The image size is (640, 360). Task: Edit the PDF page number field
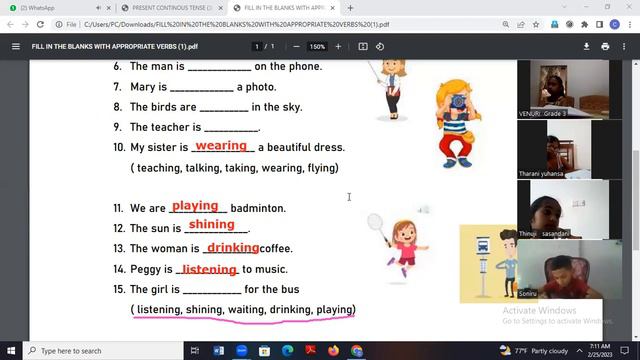coord(257,47)
